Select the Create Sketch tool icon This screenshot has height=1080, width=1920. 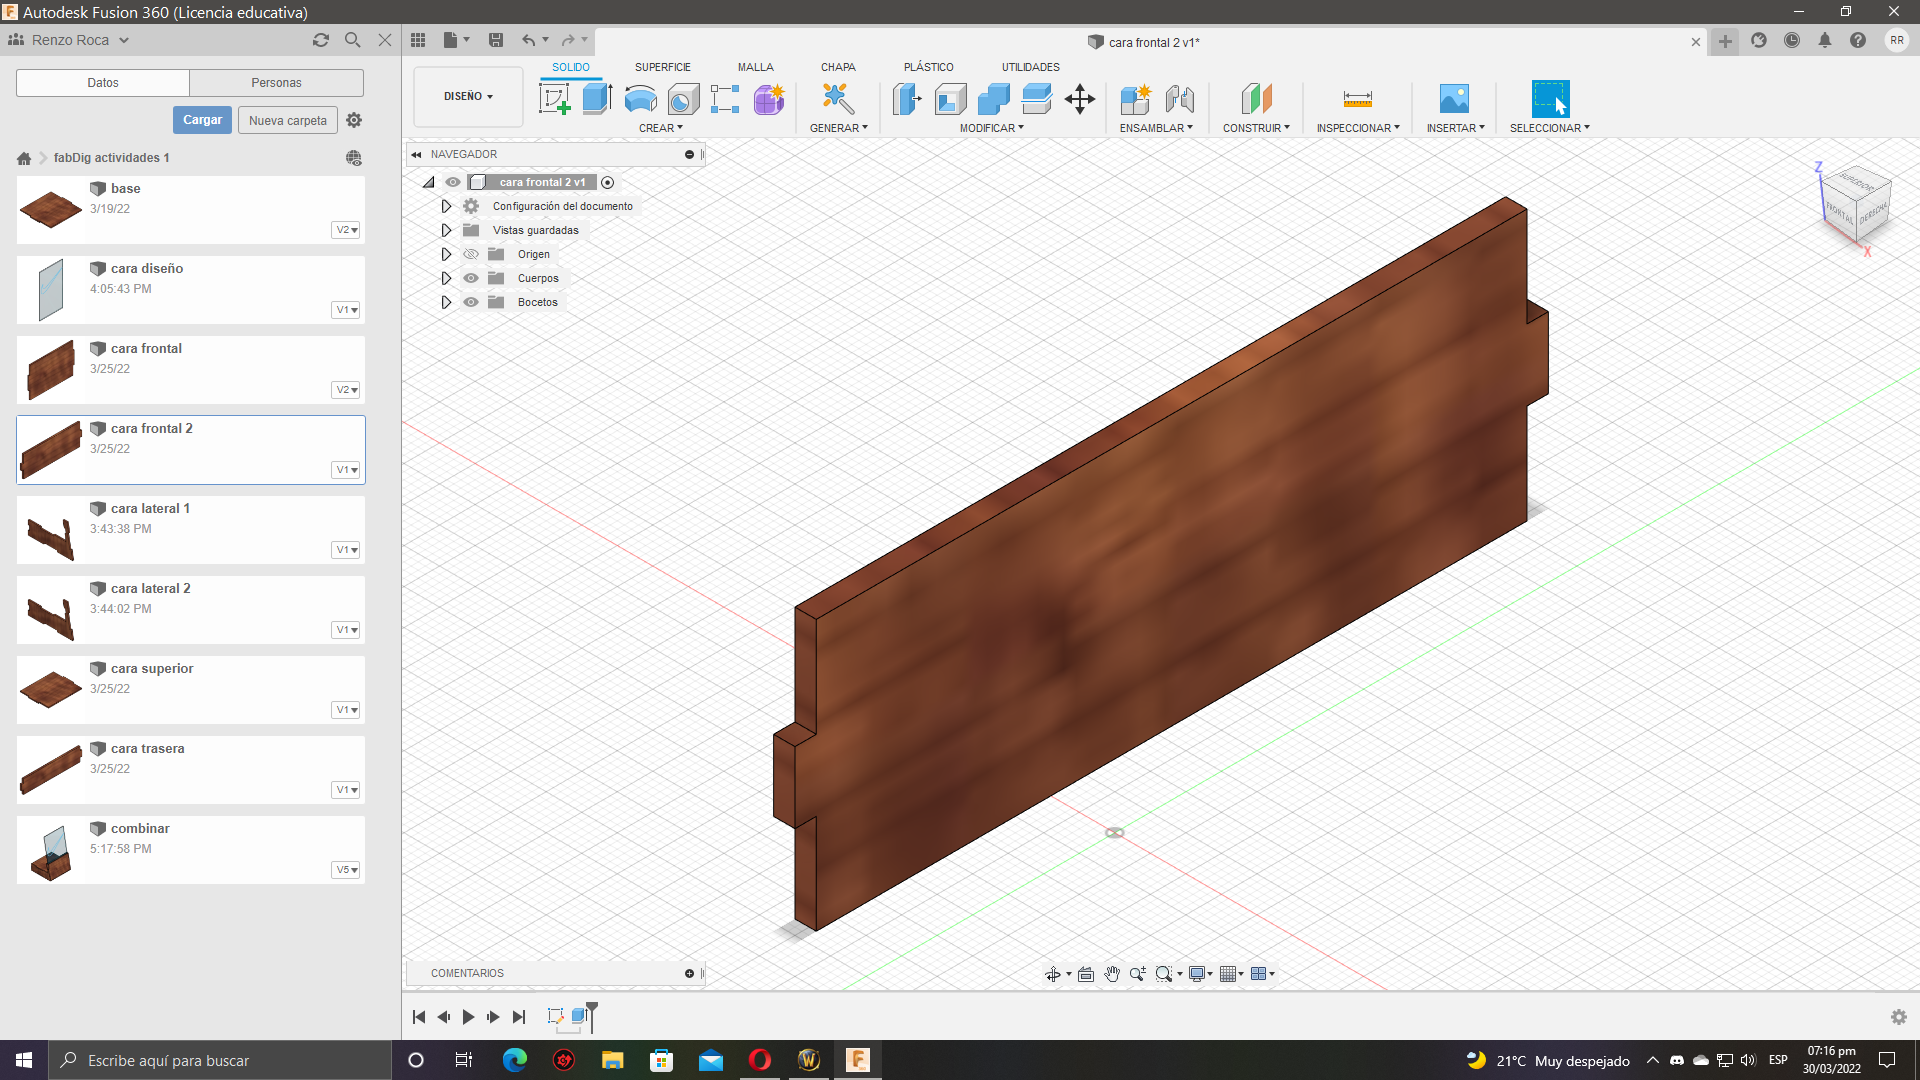(x=554, y=99)
